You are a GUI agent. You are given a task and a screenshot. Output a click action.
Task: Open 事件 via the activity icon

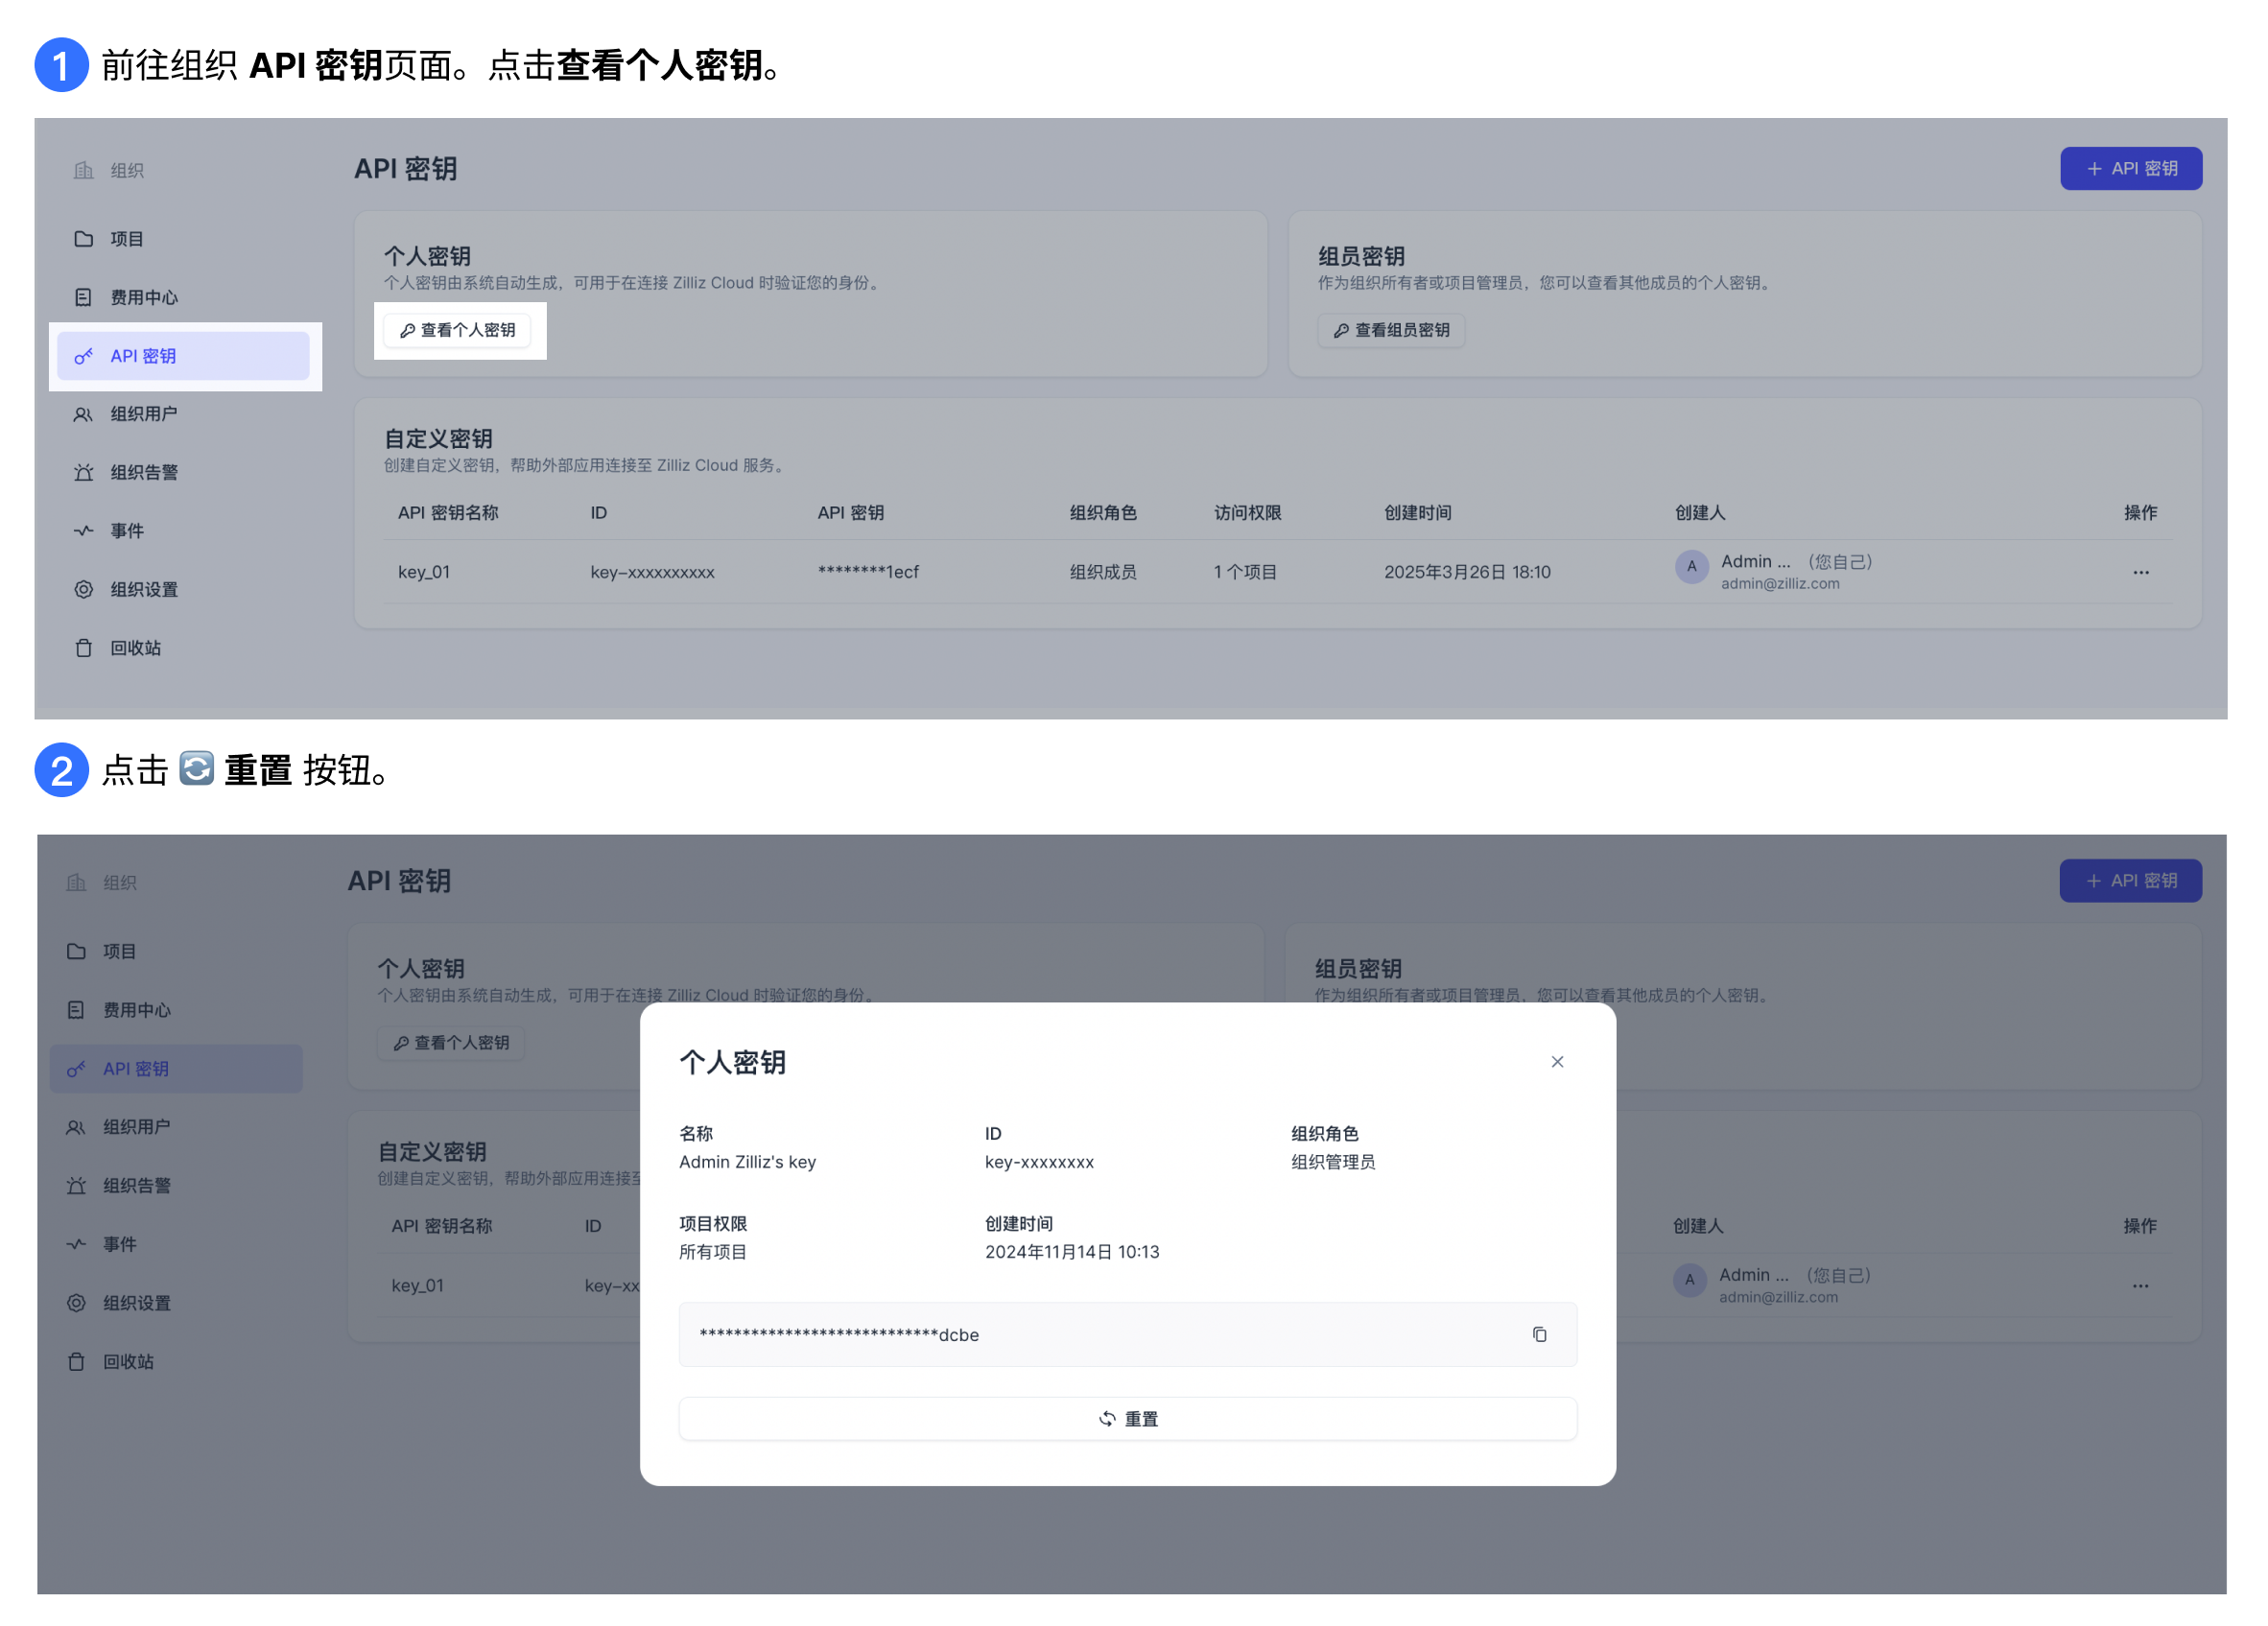pyautogui.click(x=84, y=530)
